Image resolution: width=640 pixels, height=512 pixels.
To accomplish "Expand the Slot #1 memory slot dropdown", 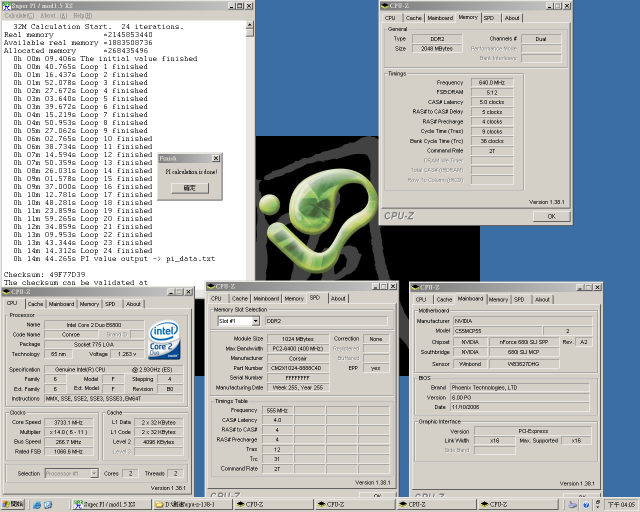I will 256,321.
